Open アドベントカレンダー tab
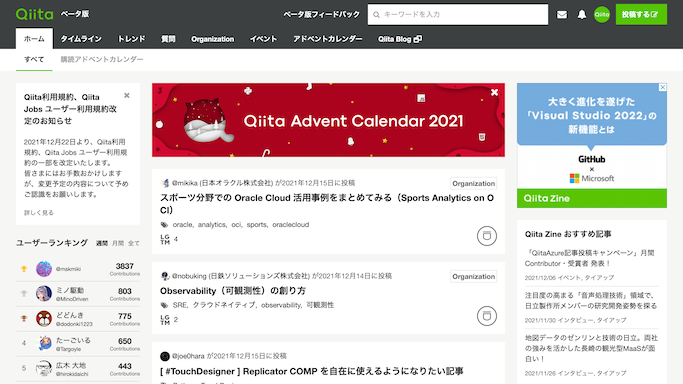Screen dimensions: 683x384 pyautogui.click(x=328, y=39)
